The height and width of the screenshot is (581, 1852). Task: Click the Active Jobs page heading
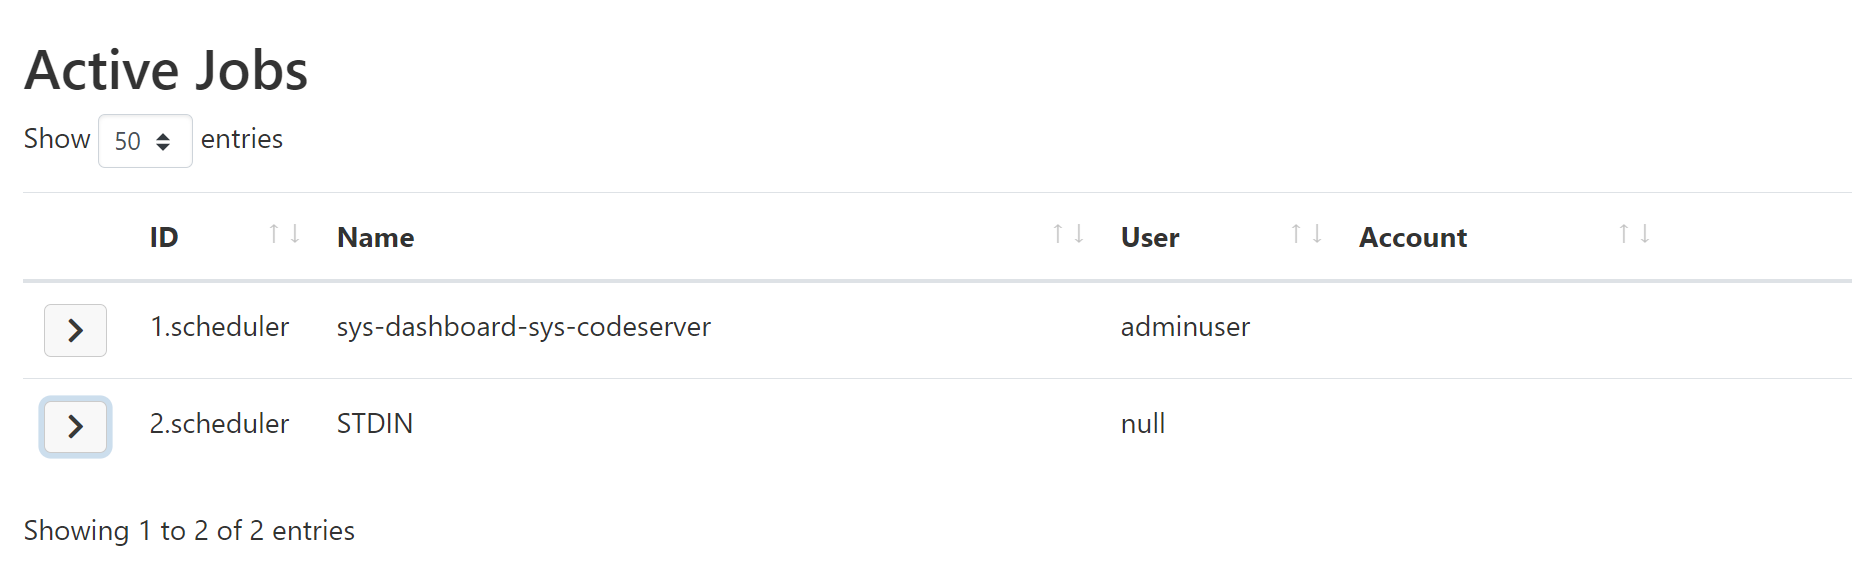[x=166, y=68]
